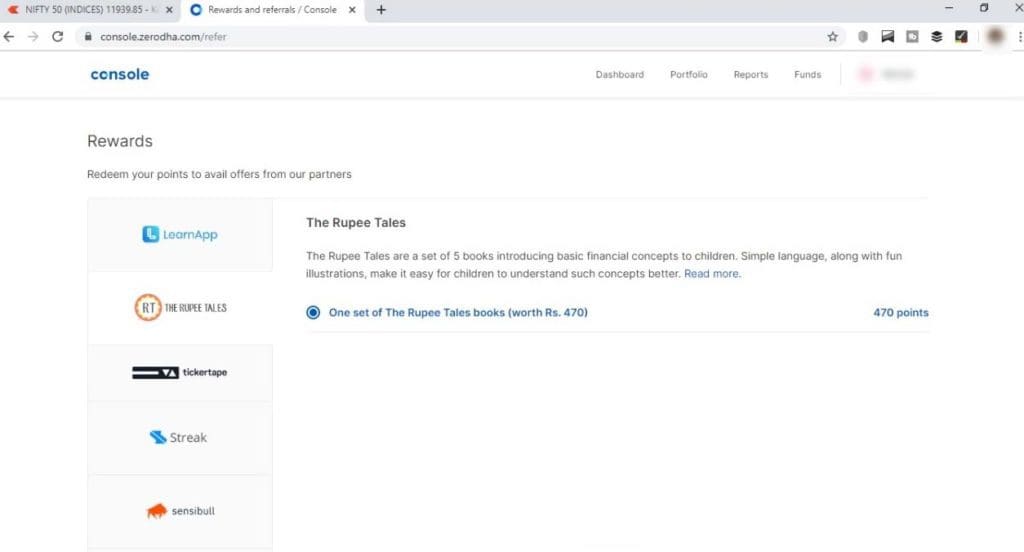Open the stacked layers extension icon
Viewport: 1024px width, 552px height.
pos(936,37)
